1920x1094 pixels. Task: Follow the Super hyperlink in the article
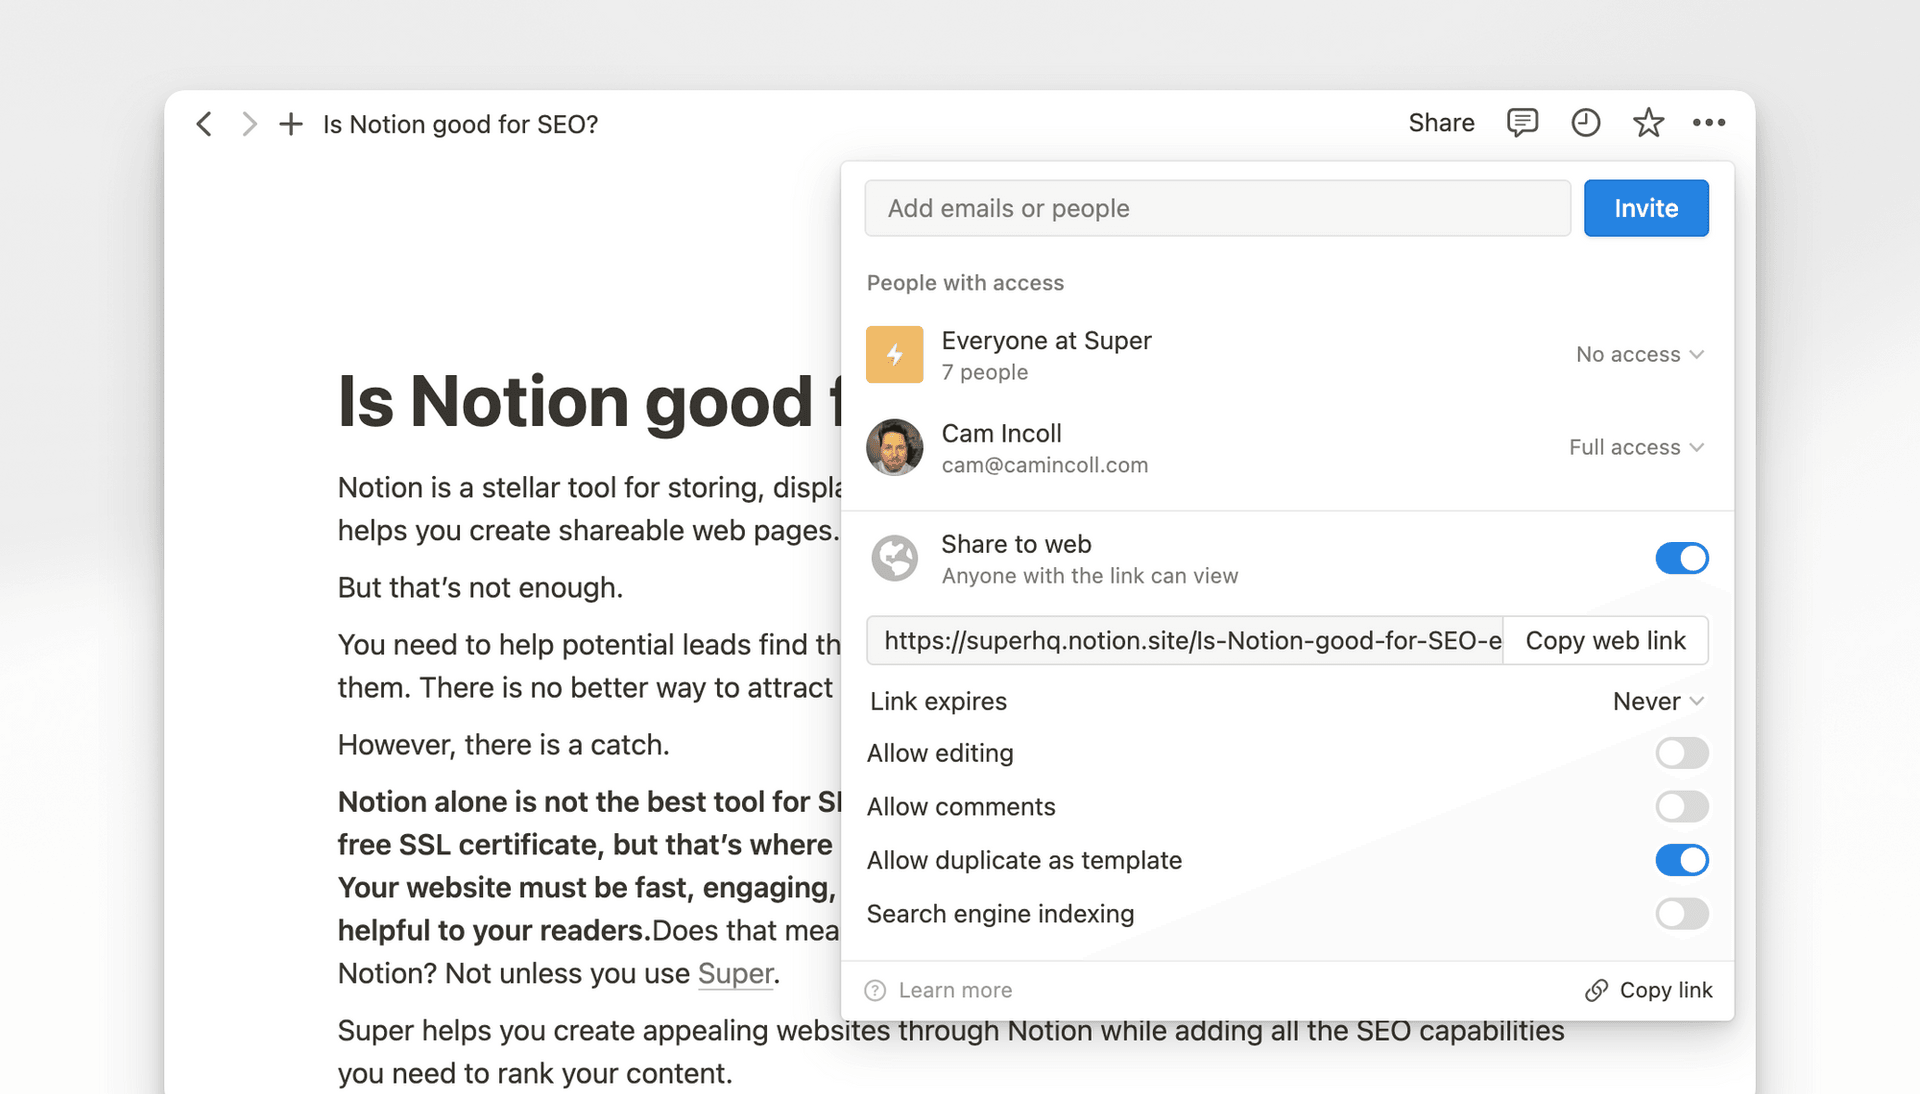735,973
